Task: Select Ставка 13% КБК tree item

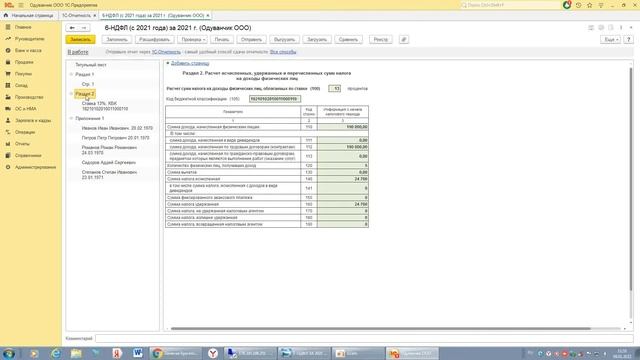Action: coord(105,106)
